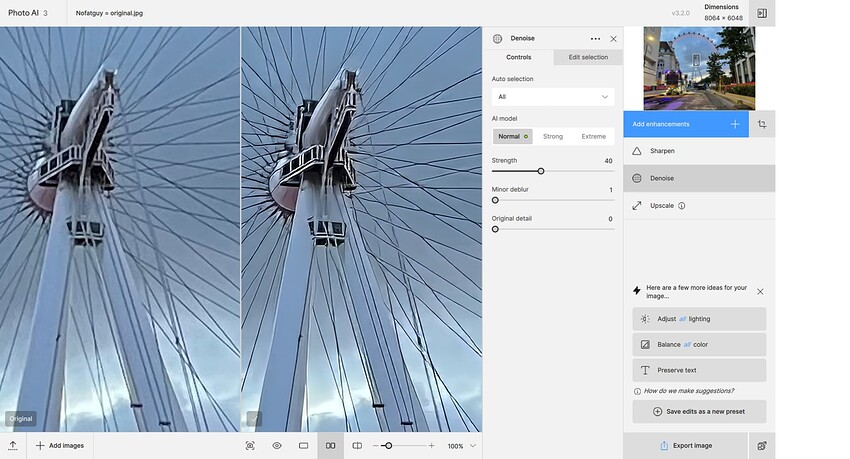Click the lightning bolt ideas icon
Screen dimensions: 850x459
637,290
